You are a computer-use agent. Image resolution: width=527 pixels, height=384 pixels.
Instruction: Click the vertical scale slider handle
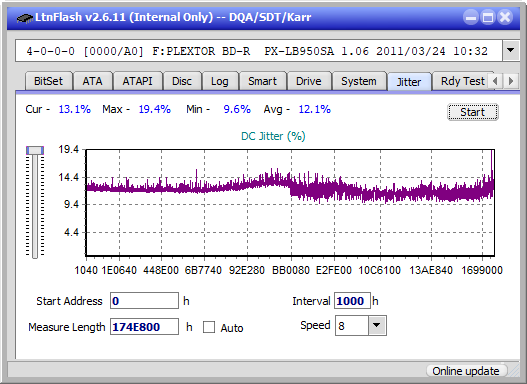pyautogui.click(x=35, y=150)
